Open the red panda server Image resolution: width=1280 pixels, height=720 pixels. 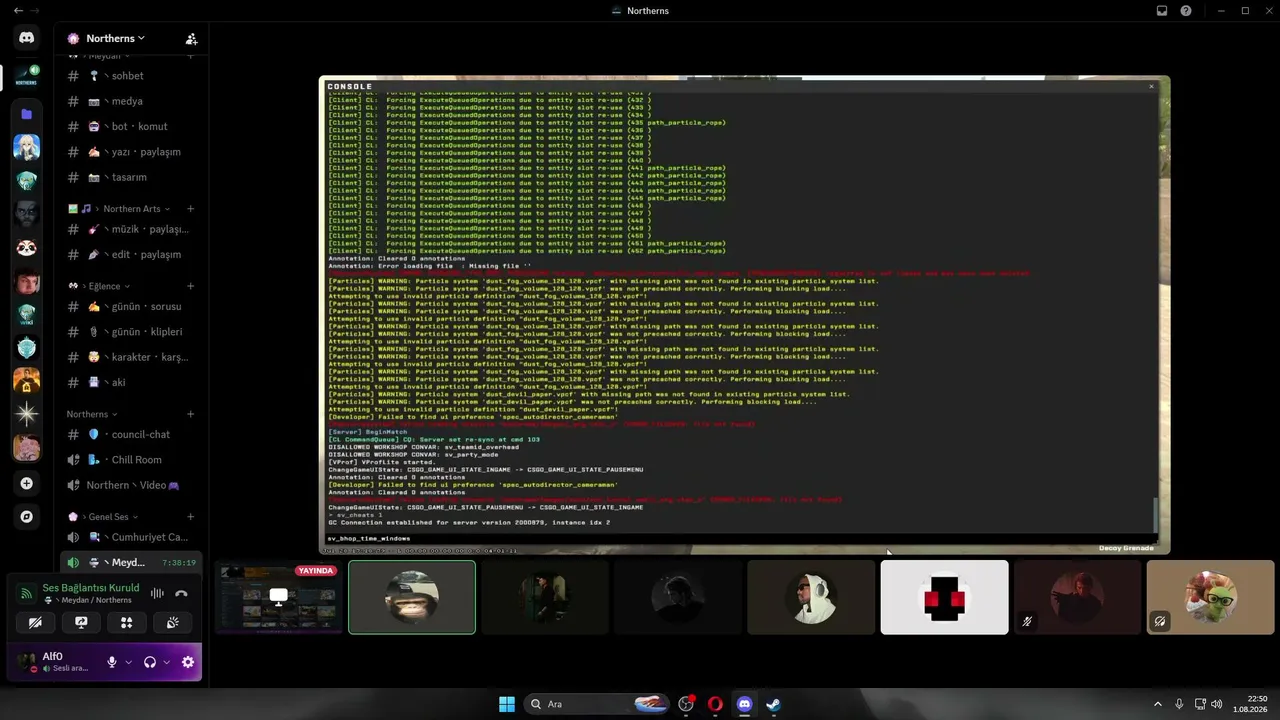click(x=27, y=247)
